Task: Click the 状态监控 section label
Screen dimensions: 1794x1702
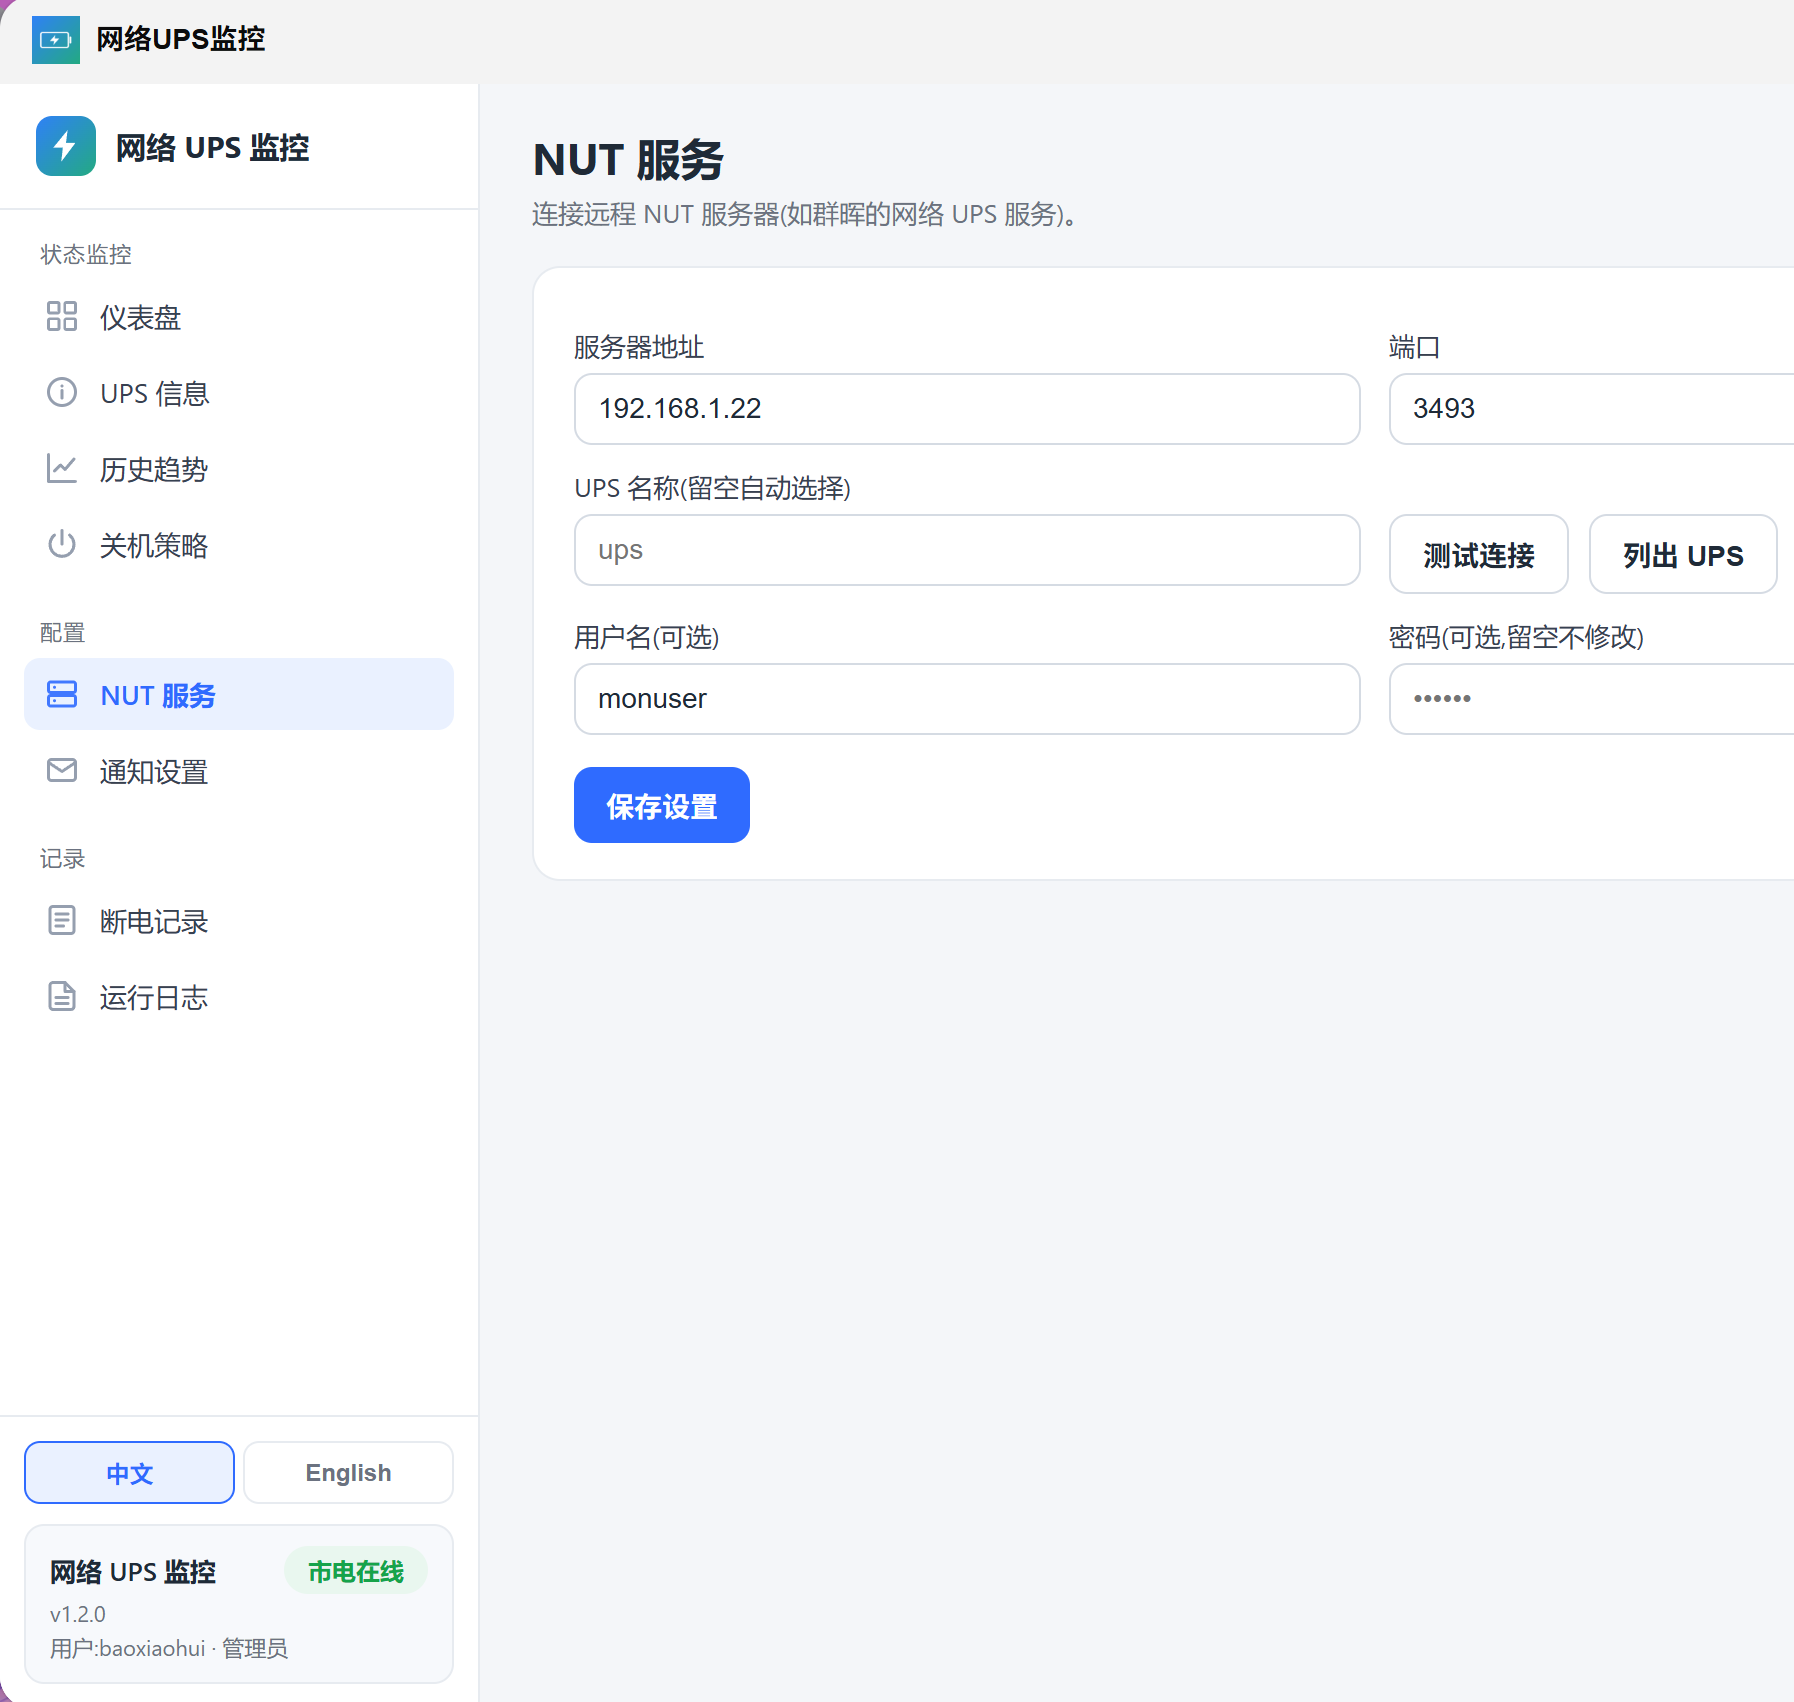Action: 86,254
